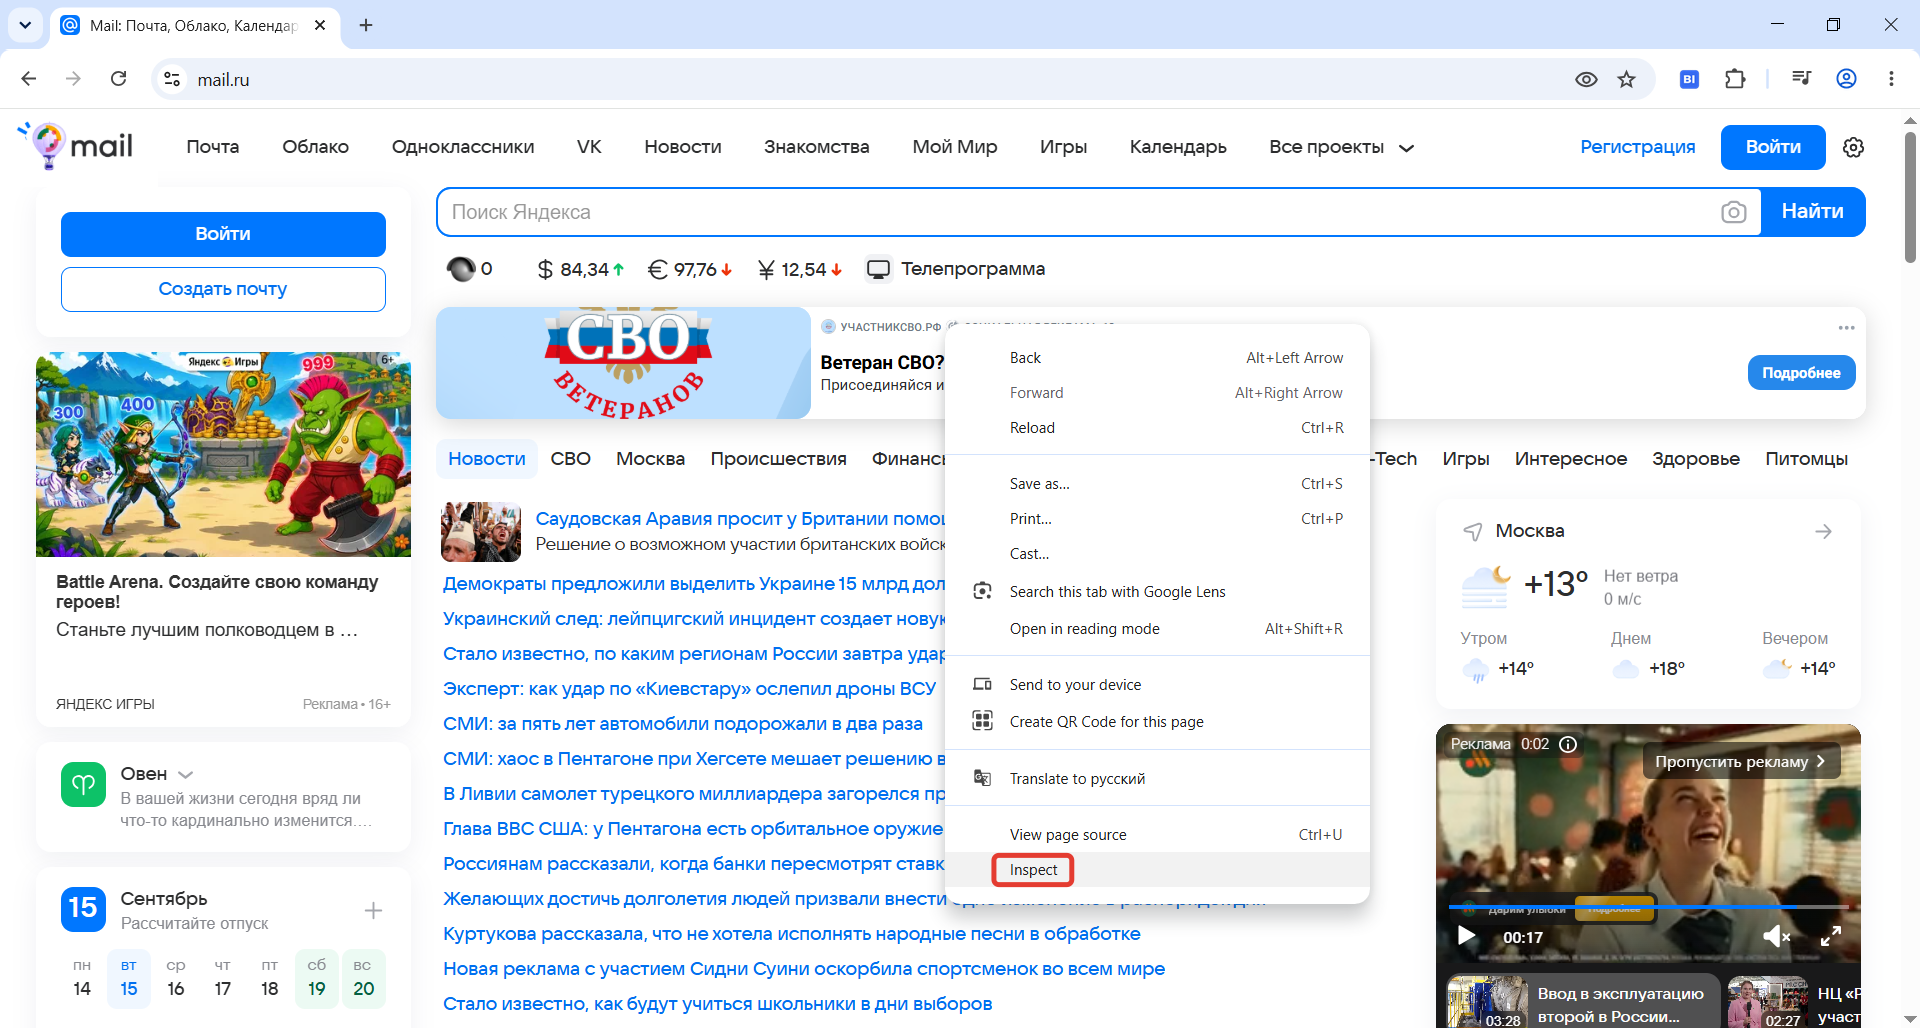Open the media control icon in toolbar
This screenshot has width=1920, height=1028.
click(1801, 79)
